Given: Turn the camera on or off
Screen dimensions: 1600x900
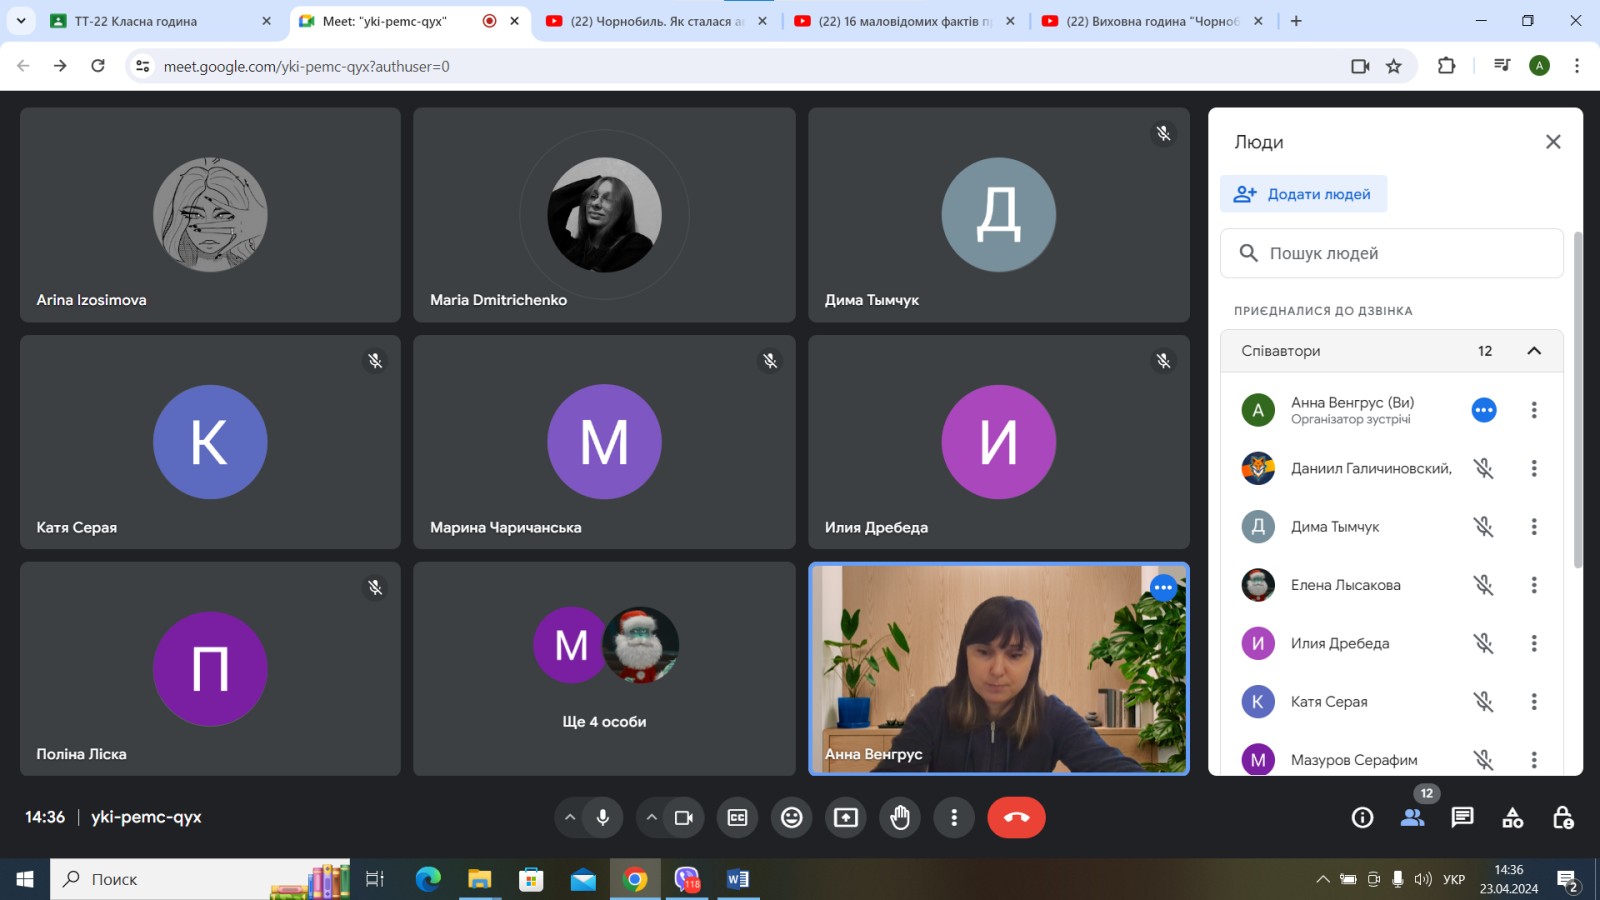Looking at the screenshot, I should [x=684, y=818].
